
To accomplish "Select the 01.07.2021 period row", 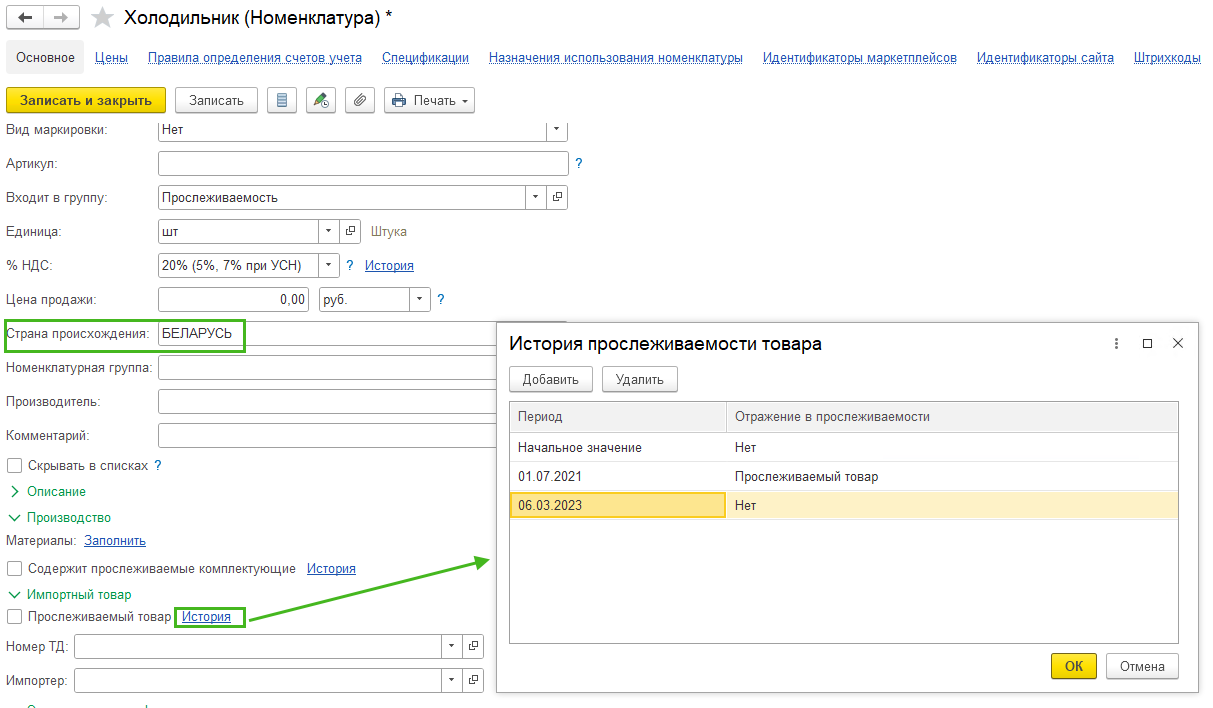I will (844, 477).
